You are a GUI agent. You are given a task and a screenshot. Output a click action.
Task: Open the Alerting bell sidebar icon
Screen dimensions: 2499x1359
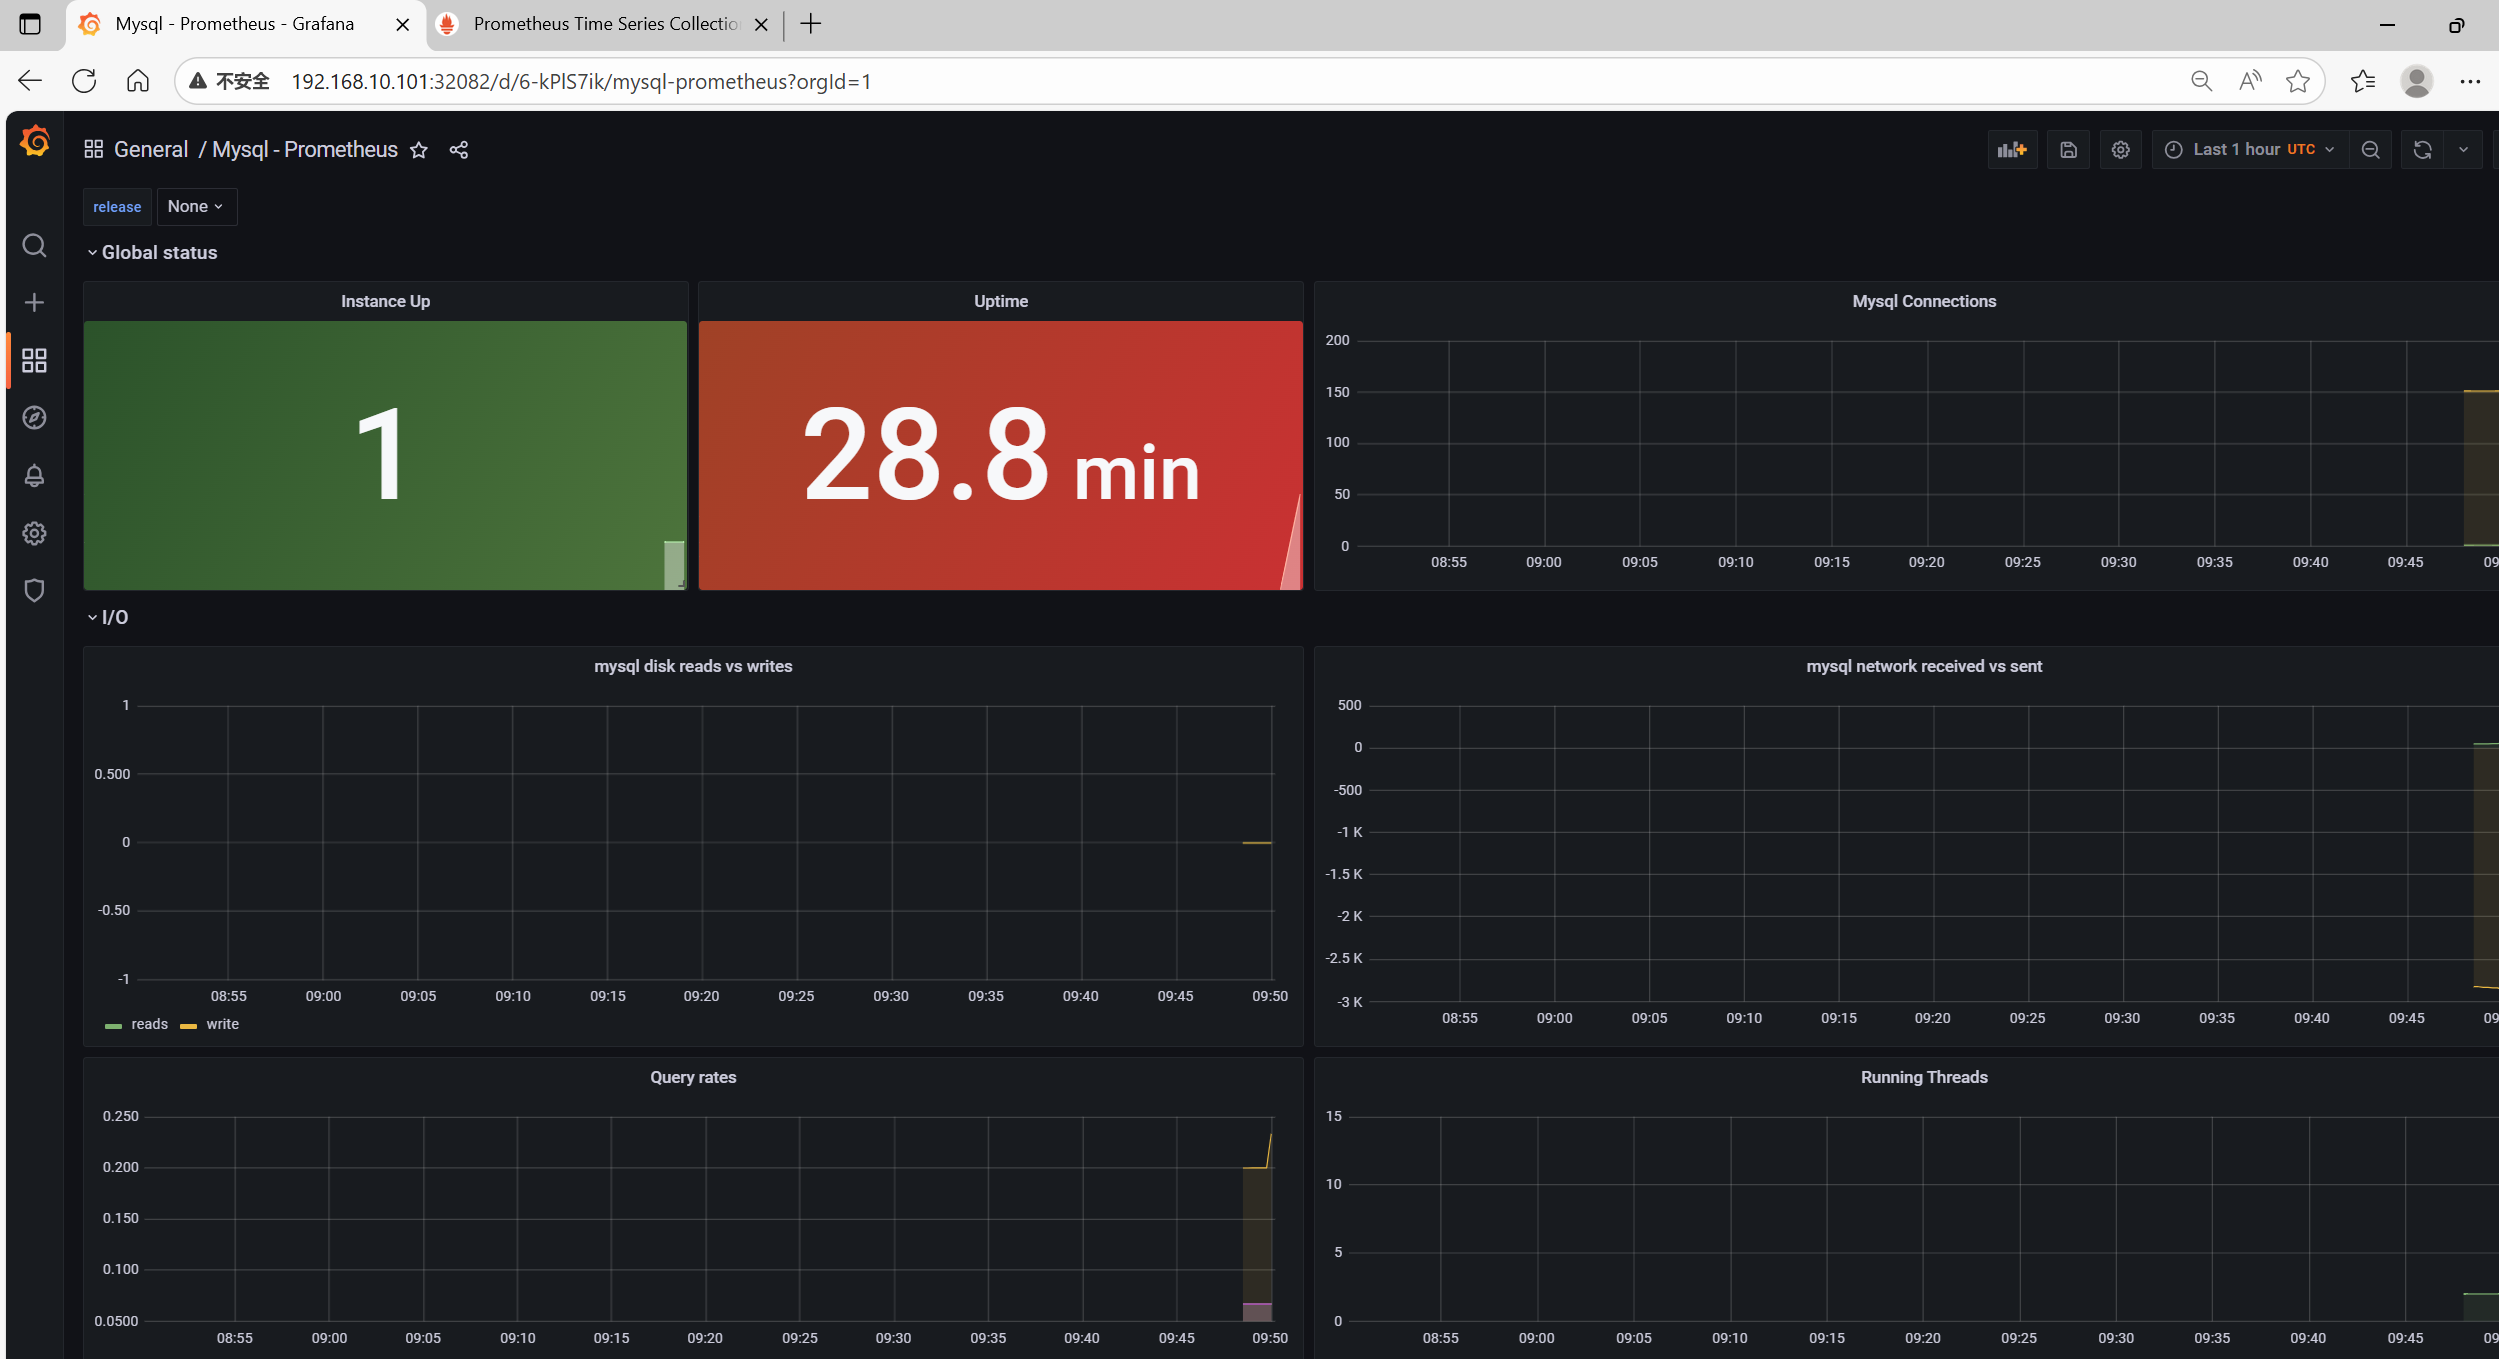(34, 475)
